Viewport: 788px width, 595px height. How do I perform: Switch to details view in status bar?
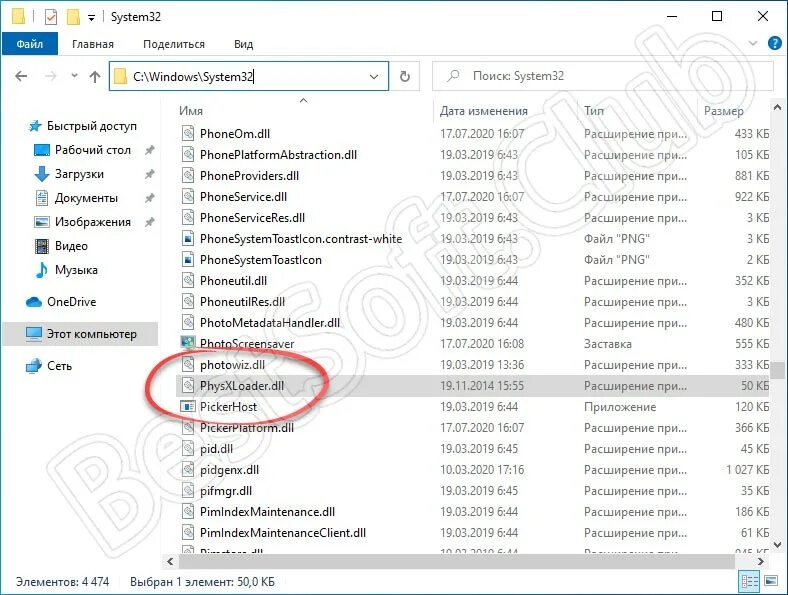coord(749,581)
